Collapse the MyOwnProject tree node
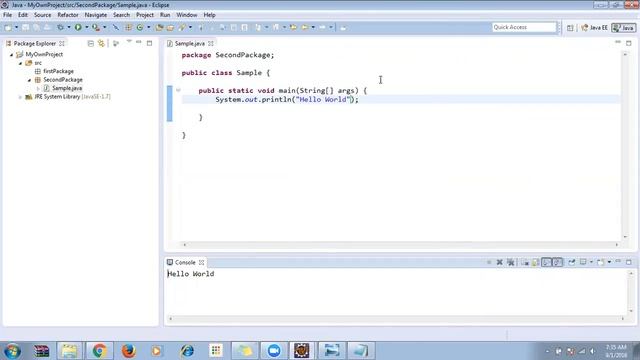The width and height of the screenshot is (640, 360). (11, 54)
